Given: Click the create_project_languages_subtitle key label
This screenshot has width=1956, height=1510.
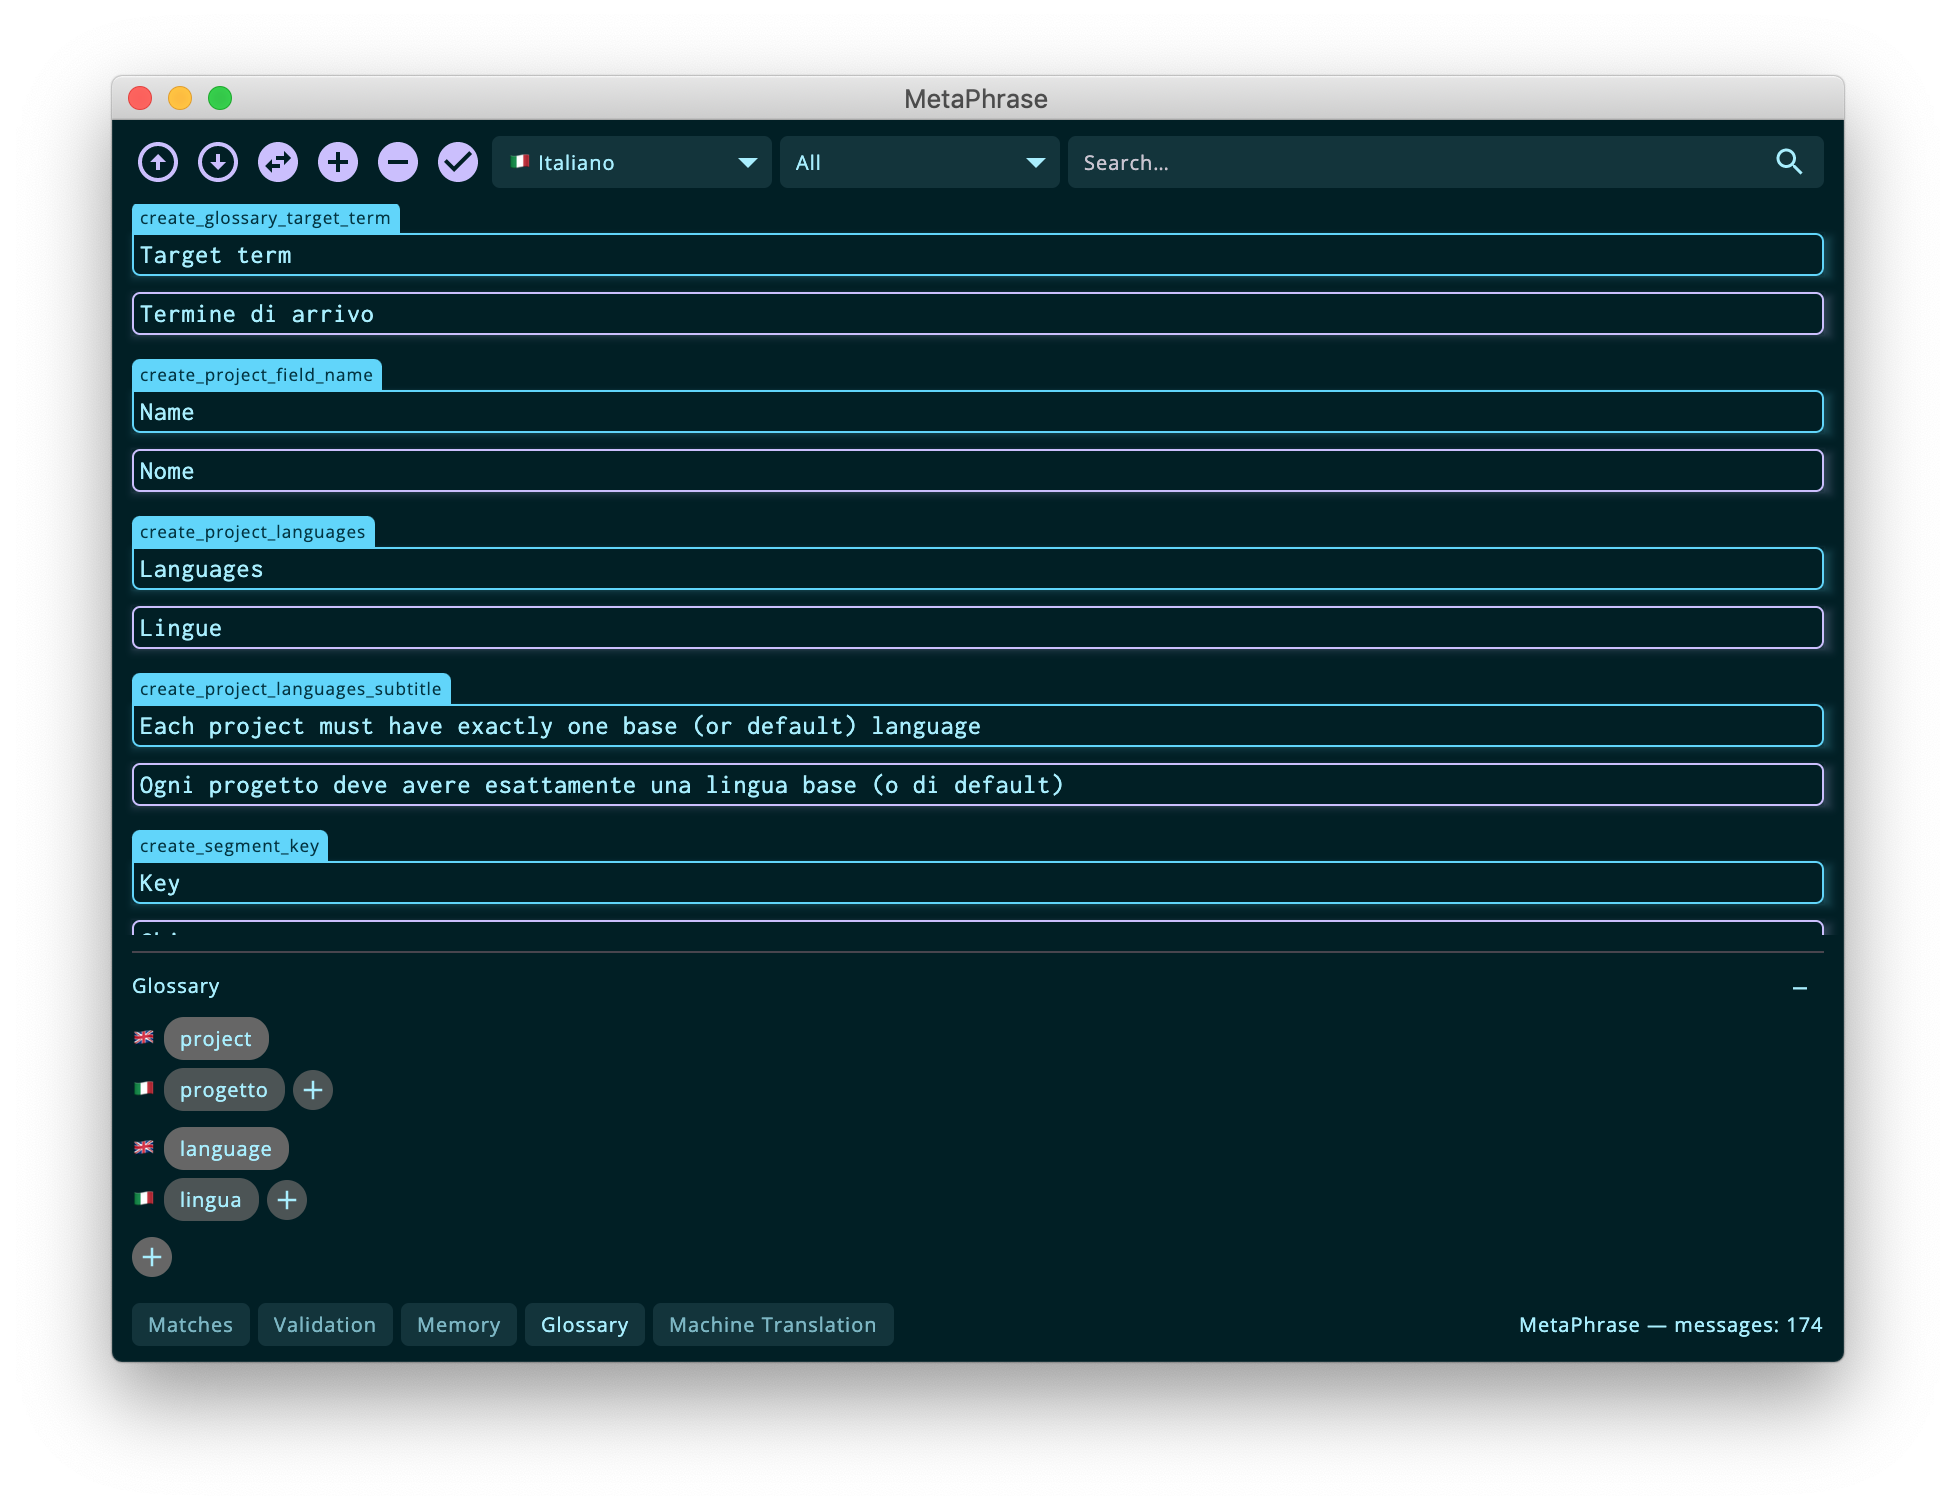Looking at the screenshot, I should tap(291, 689).
